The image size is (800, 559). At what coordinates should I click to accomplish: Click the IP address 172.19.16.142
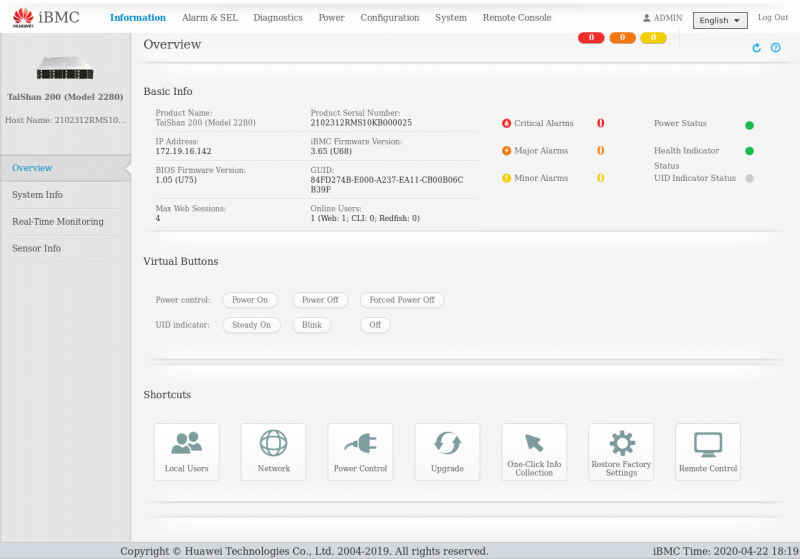tap(183, 151)
